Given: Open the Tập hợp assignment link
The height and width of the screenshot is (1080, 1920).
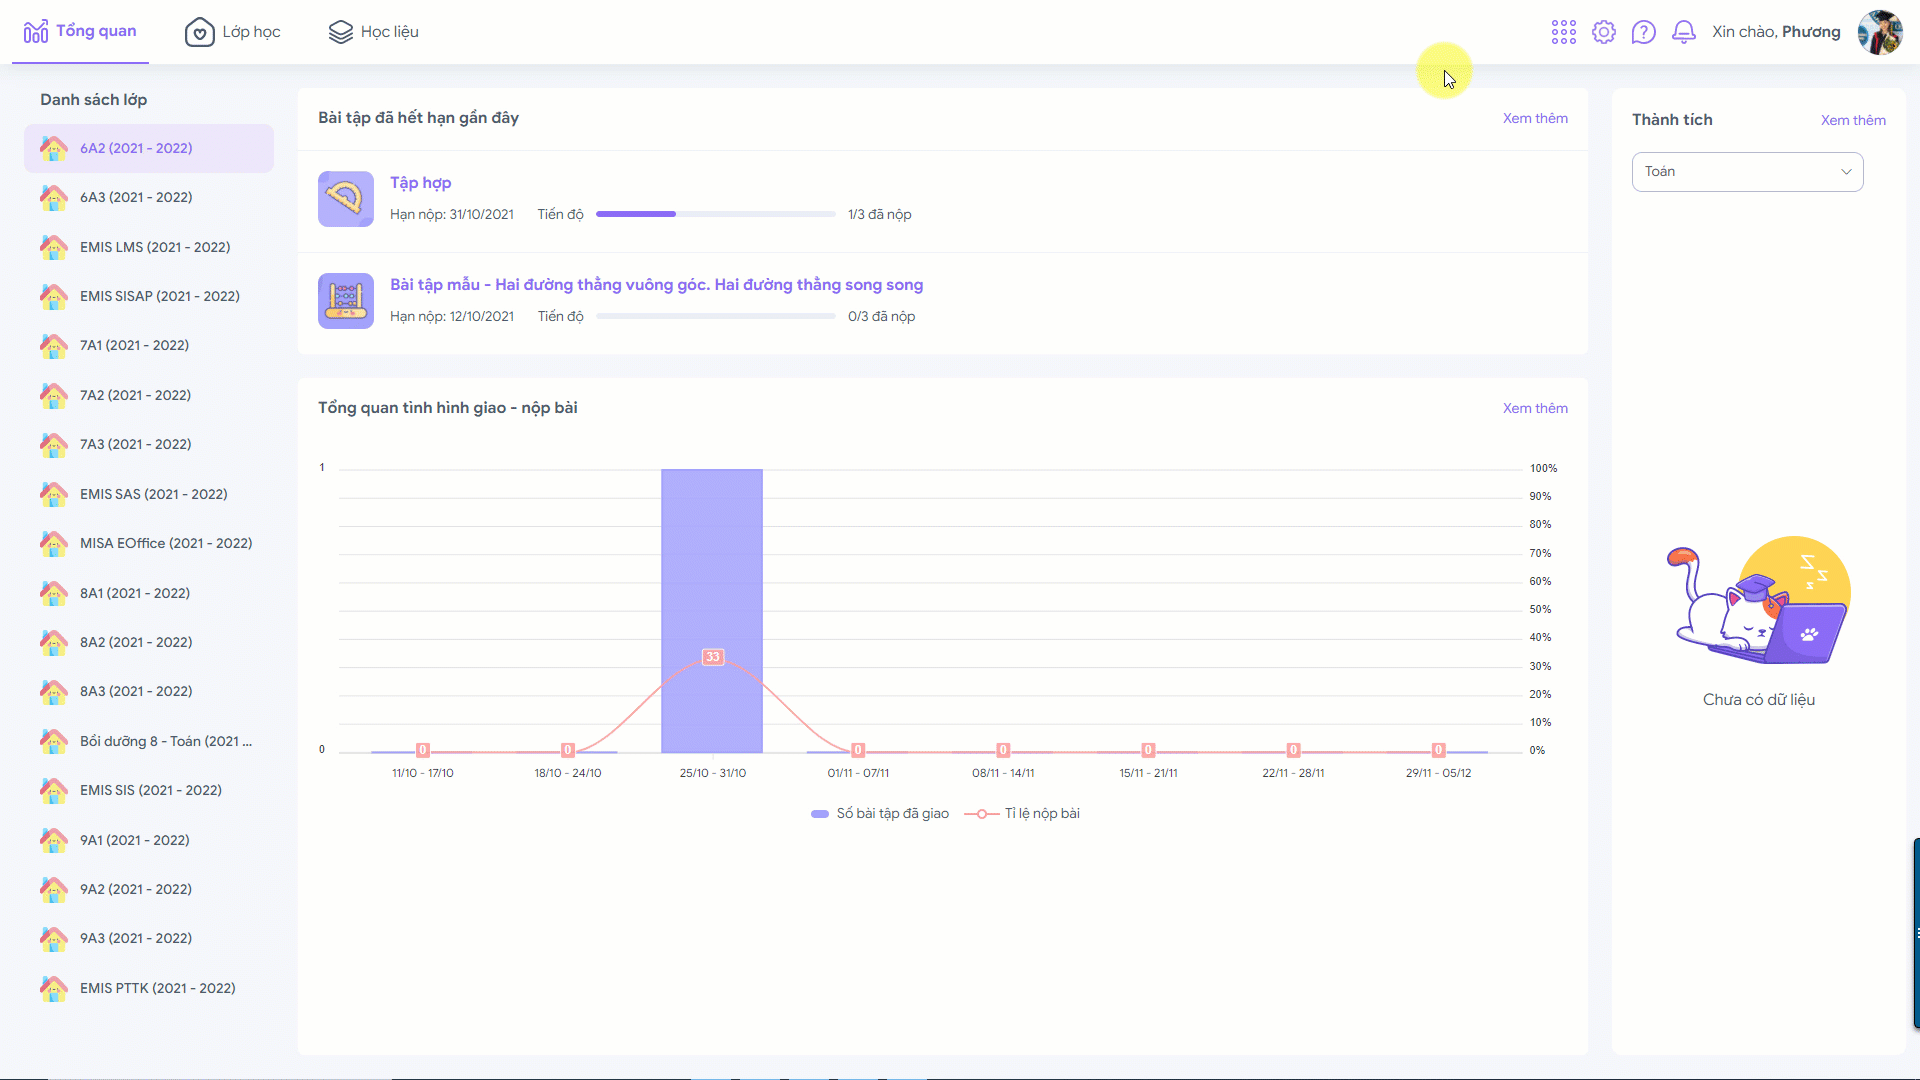Looking at the screenshot, I should 420,183.
